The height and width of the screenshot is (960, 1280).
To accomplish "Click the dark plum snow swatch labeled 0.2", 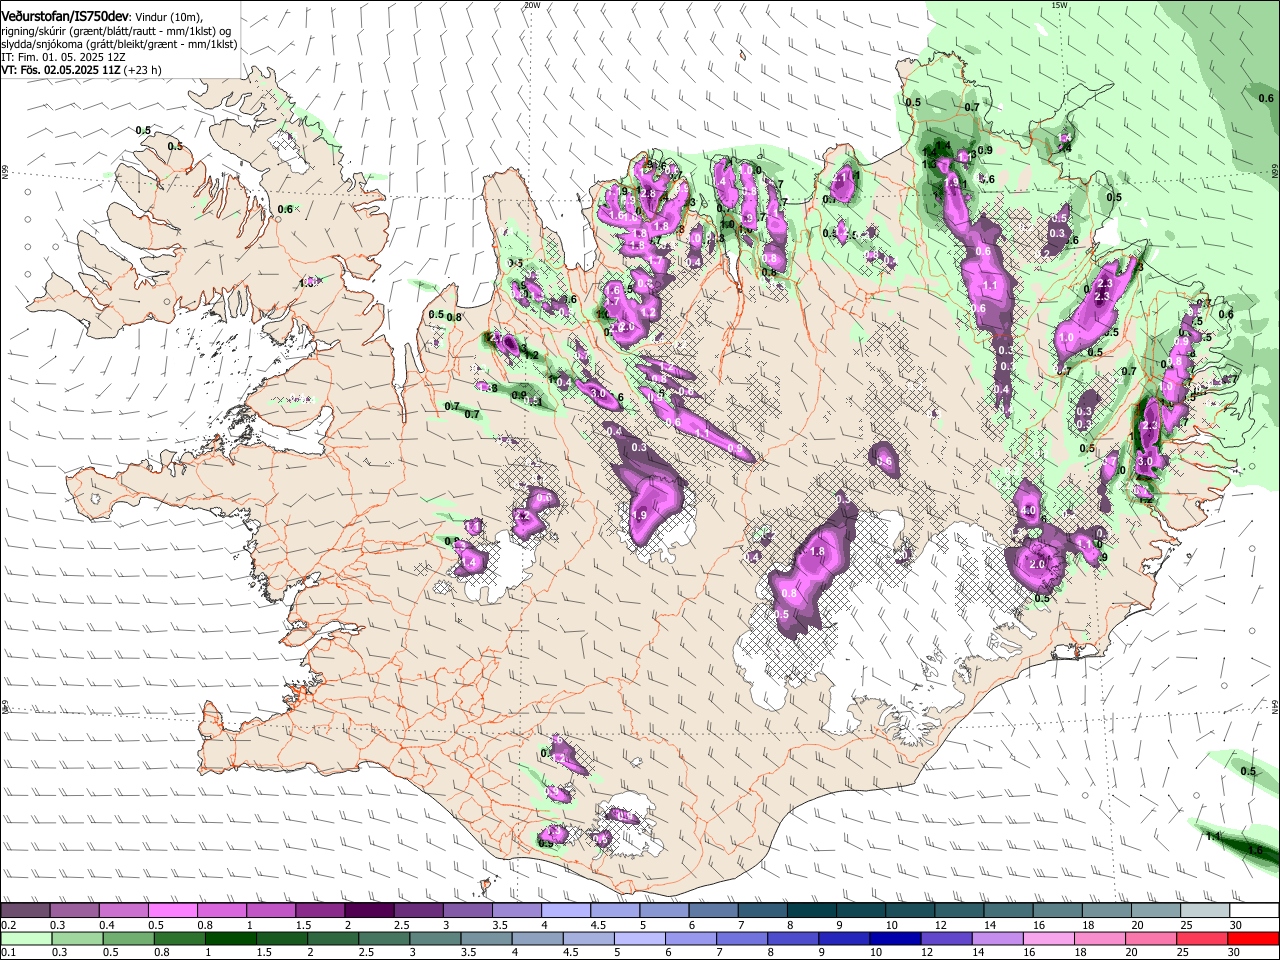I will coord(24,911).
